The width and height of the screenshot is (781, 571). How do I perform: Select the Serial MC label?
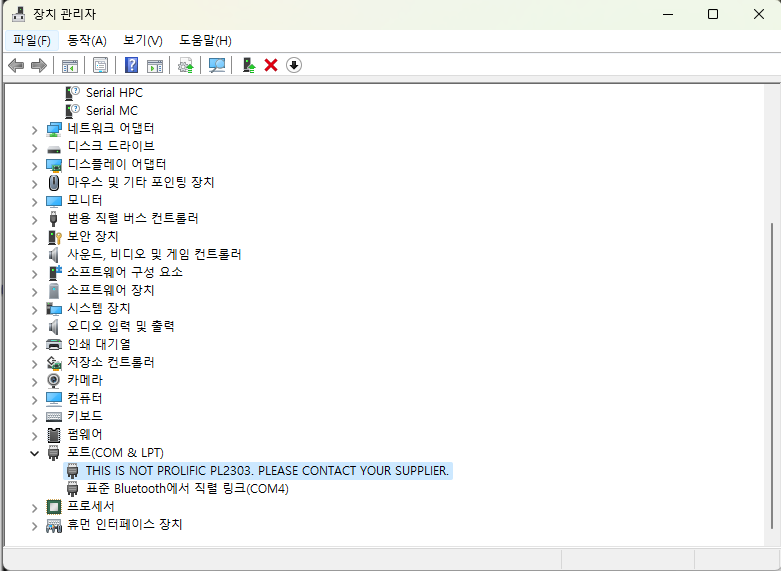click(112, 111)
